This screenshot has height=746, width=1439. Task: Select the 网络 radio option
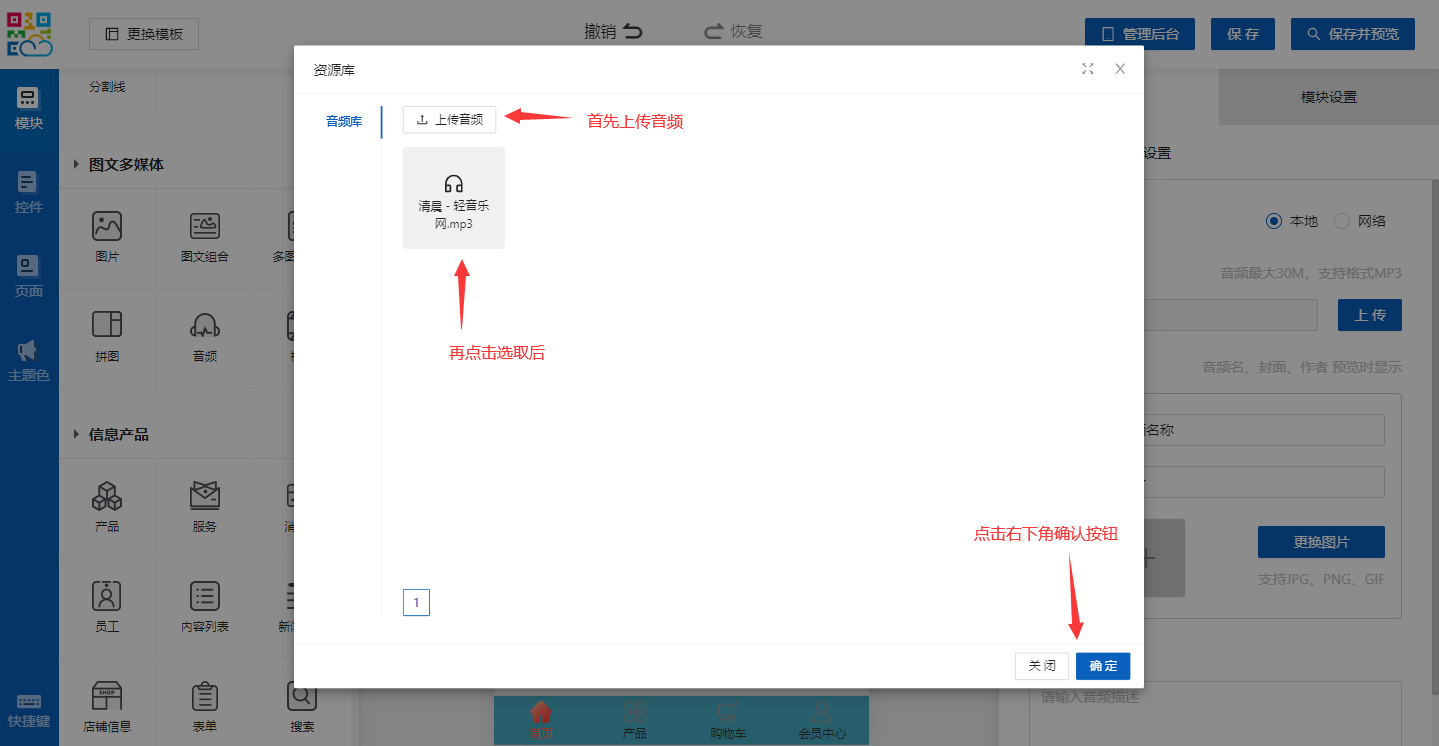point(1342,221)
